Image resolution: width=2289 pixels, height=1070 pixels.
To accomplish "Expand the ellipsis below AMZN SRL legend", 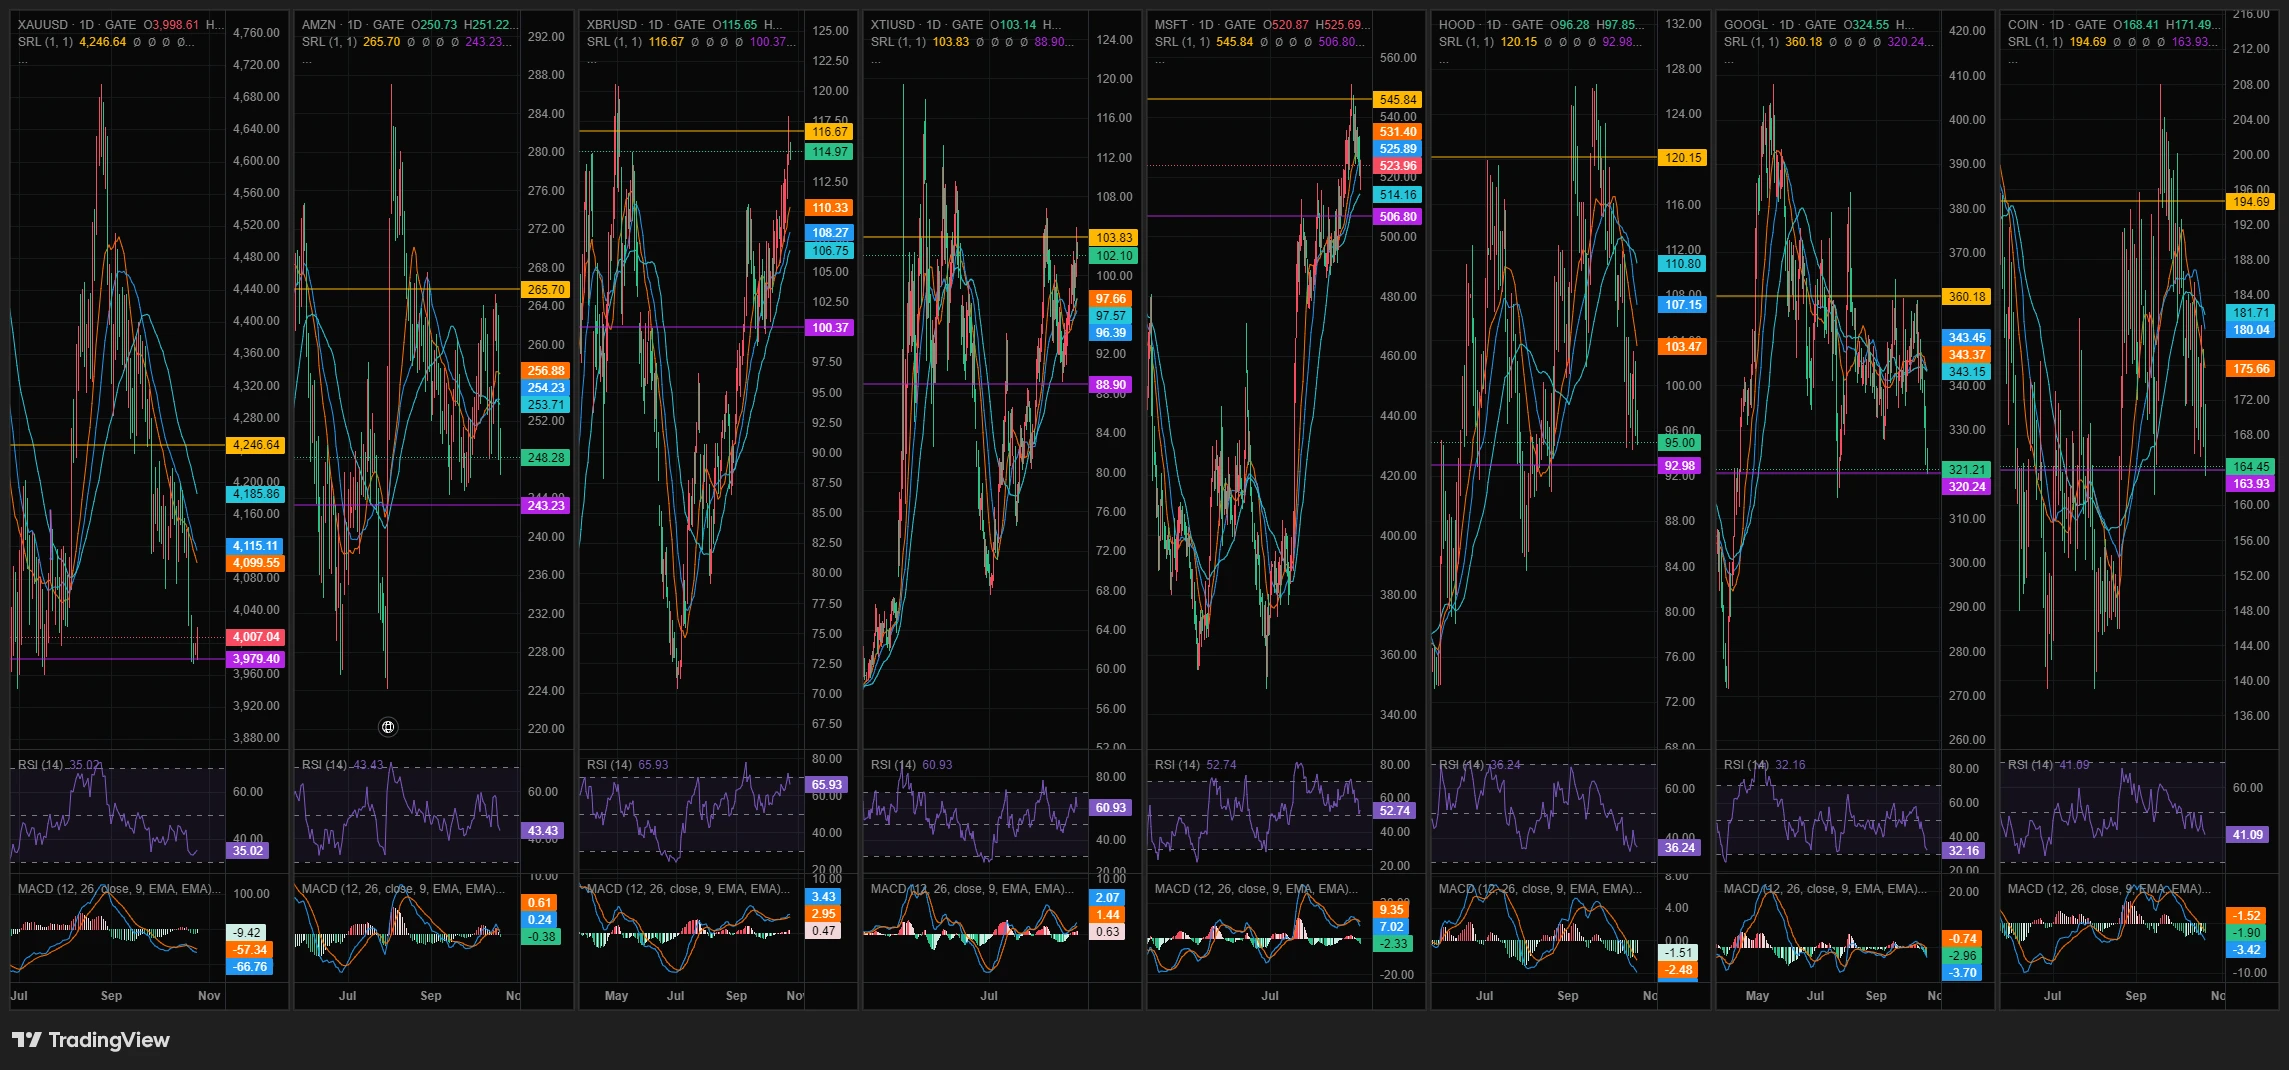I will (x=307, y=61).
